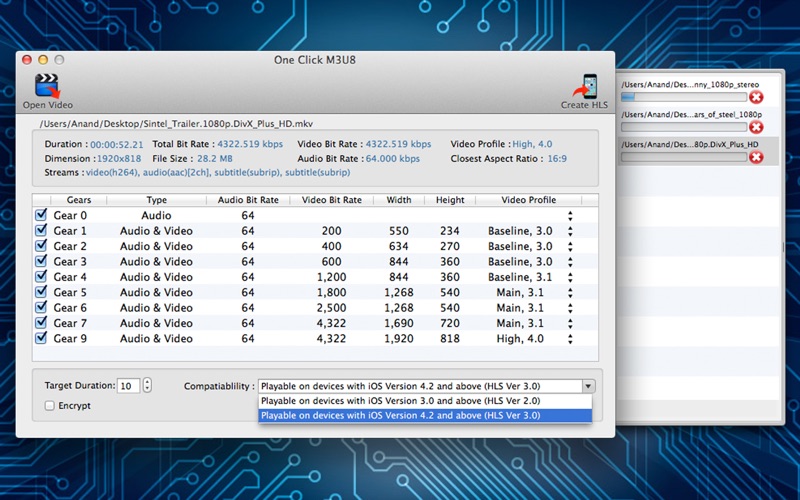The image size is (800, 500).
Task: Enable the Encrypt checkbox
Action: tap(49, 406)
